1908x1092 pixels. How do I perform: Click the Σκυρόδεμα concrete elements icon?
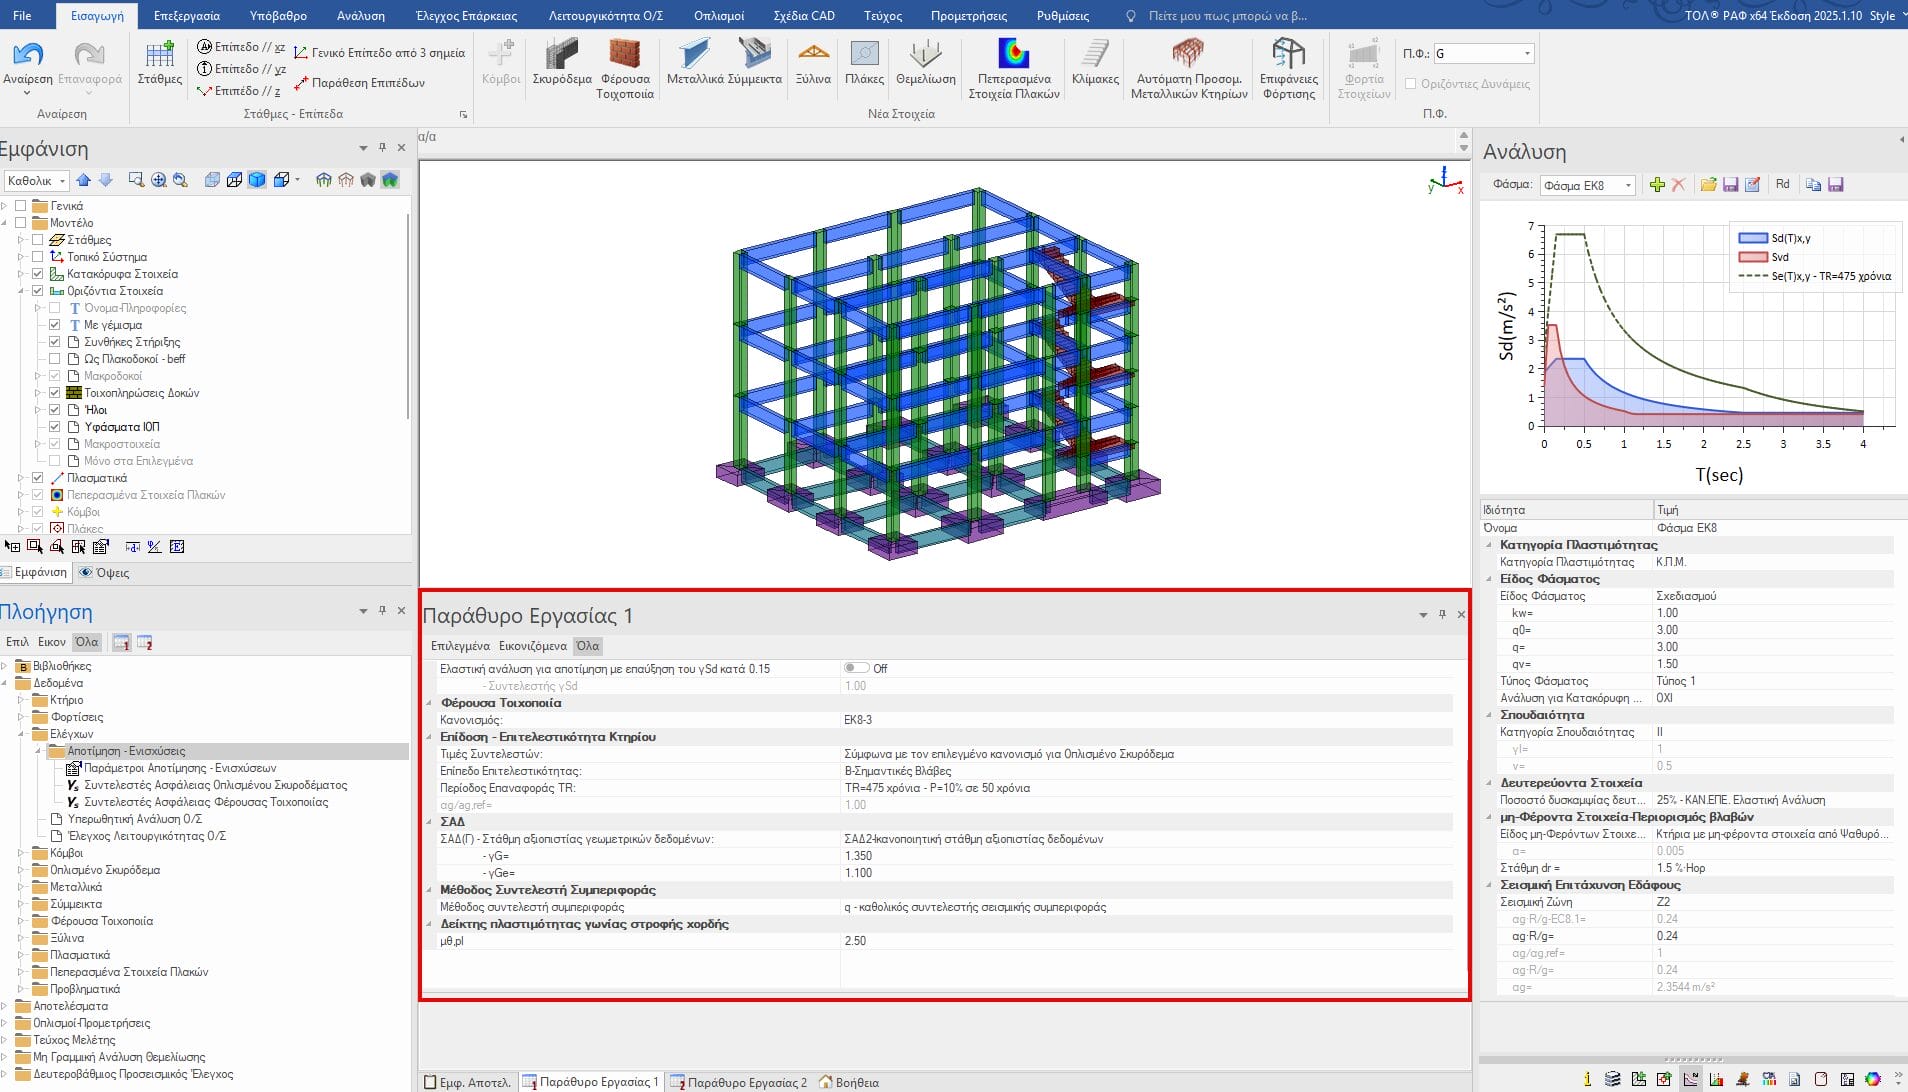(561, 55)
